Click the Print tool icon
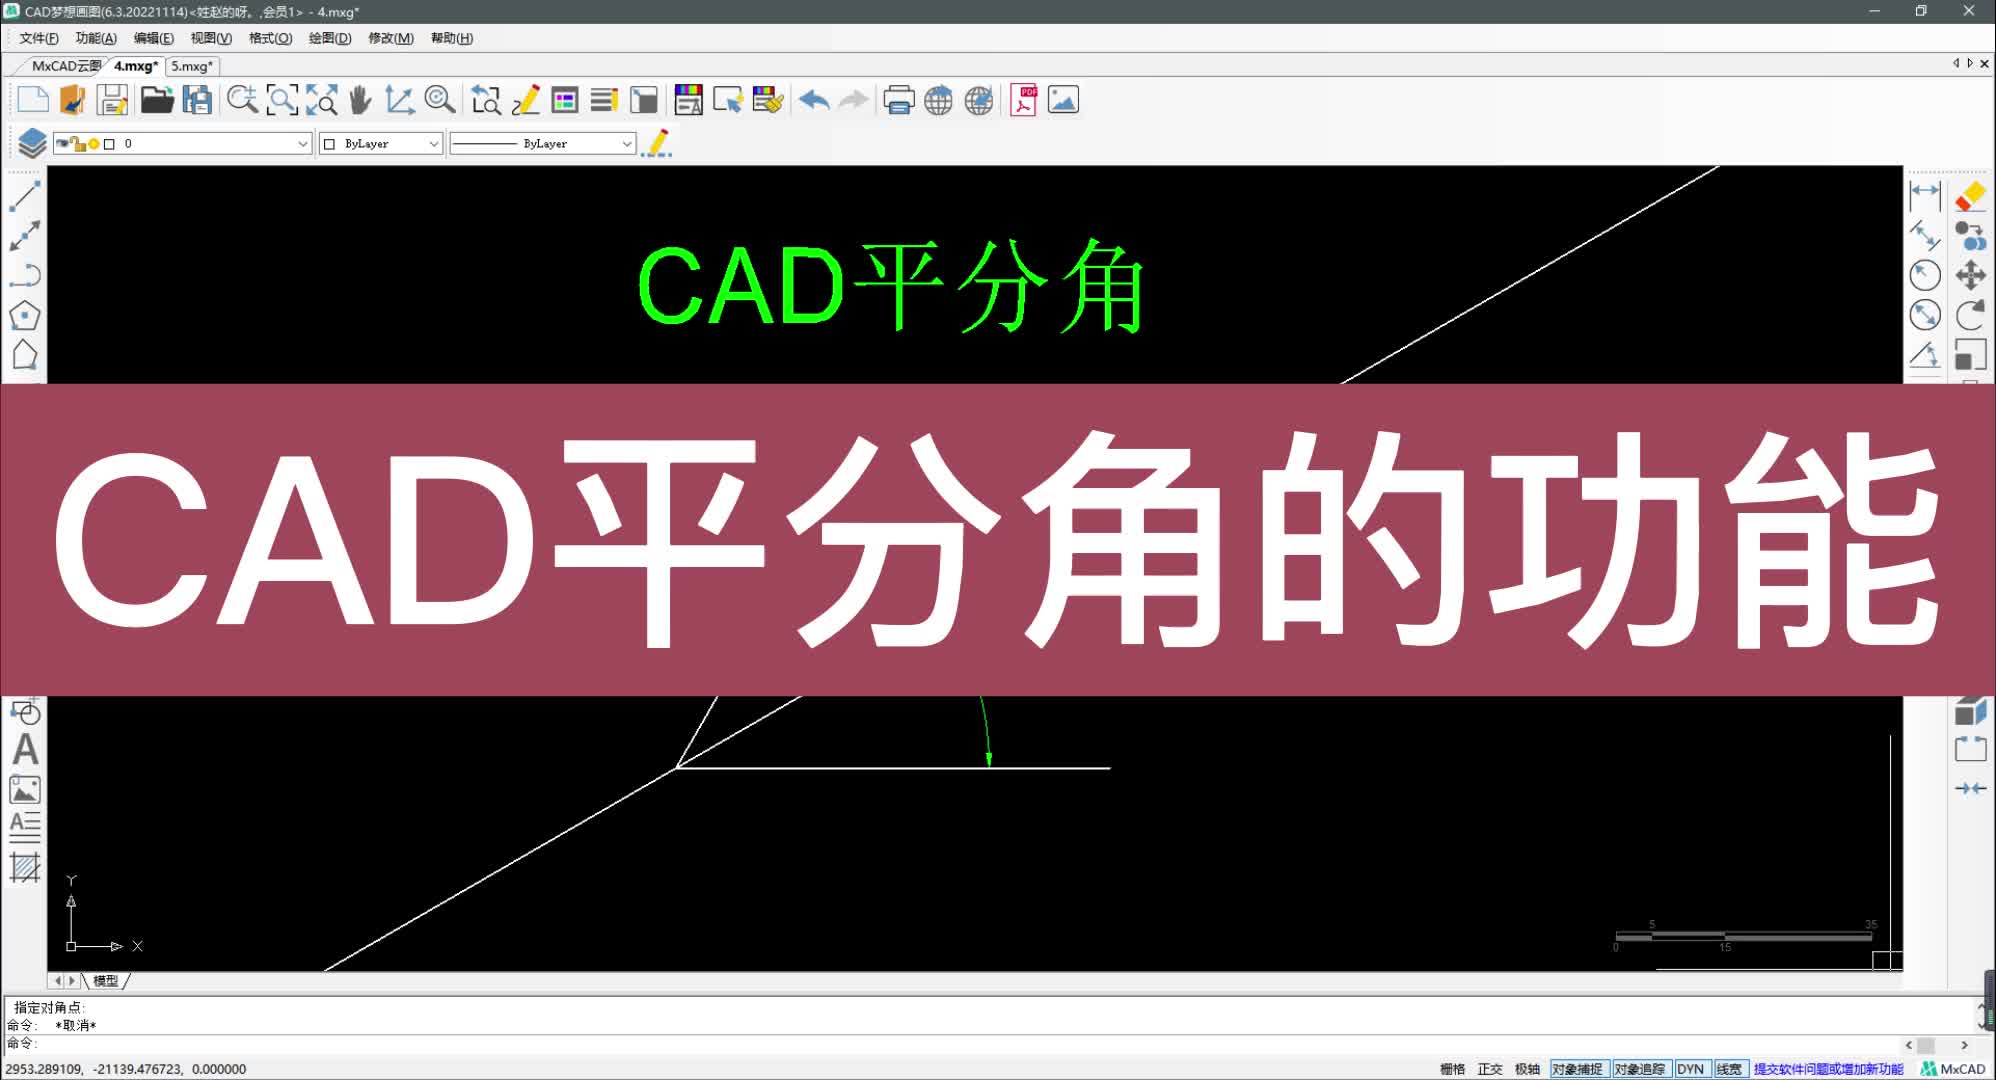The image size is (1996, 1080). 899,100
